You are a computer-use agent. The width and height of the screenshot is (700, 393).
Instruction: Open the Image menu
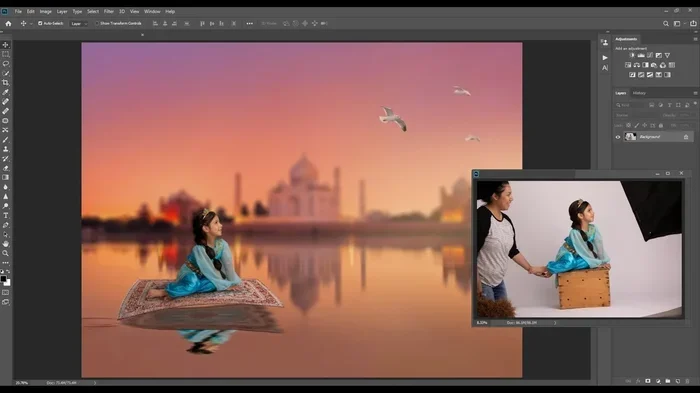pyautogui.click(x=46, y=12)
